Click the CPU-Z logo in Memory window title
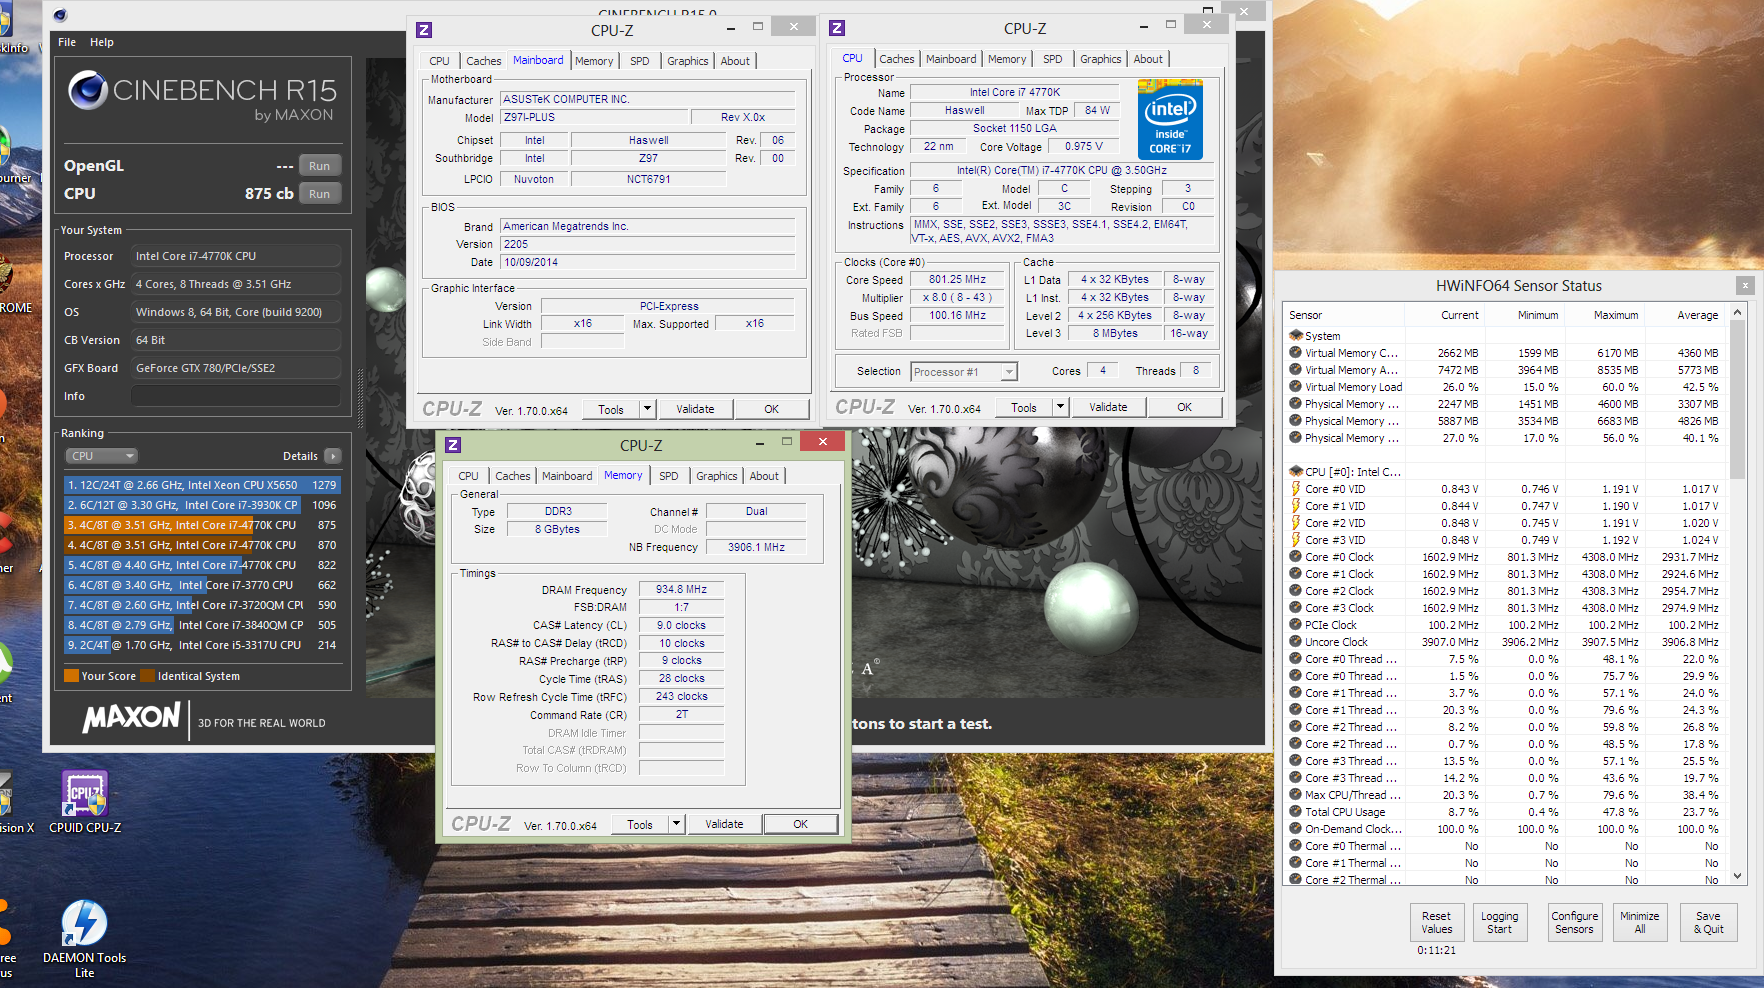 pos(453,445)
